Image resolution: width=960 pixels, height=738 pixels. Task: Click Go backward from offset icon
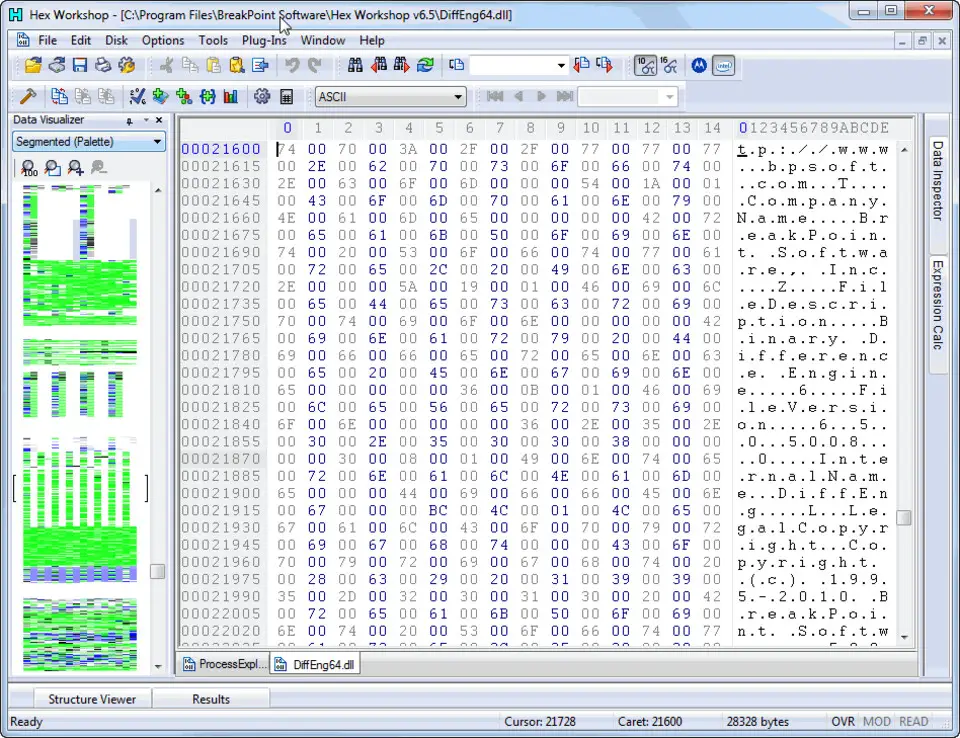(581, 65)
